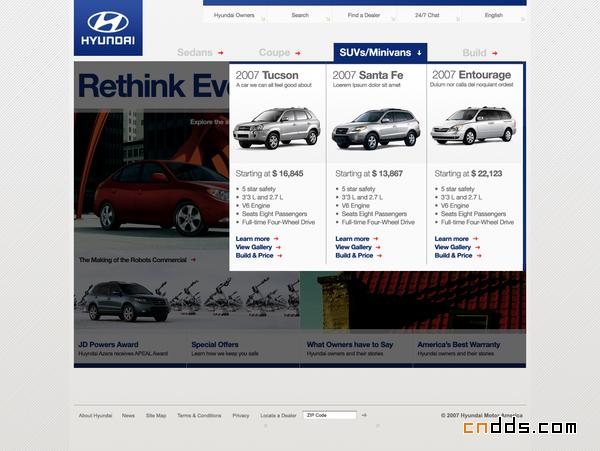The height and width of the screenshot is (451, 600).
Task: Submit ZIP code with arrow button
Action: pos(364,415)
